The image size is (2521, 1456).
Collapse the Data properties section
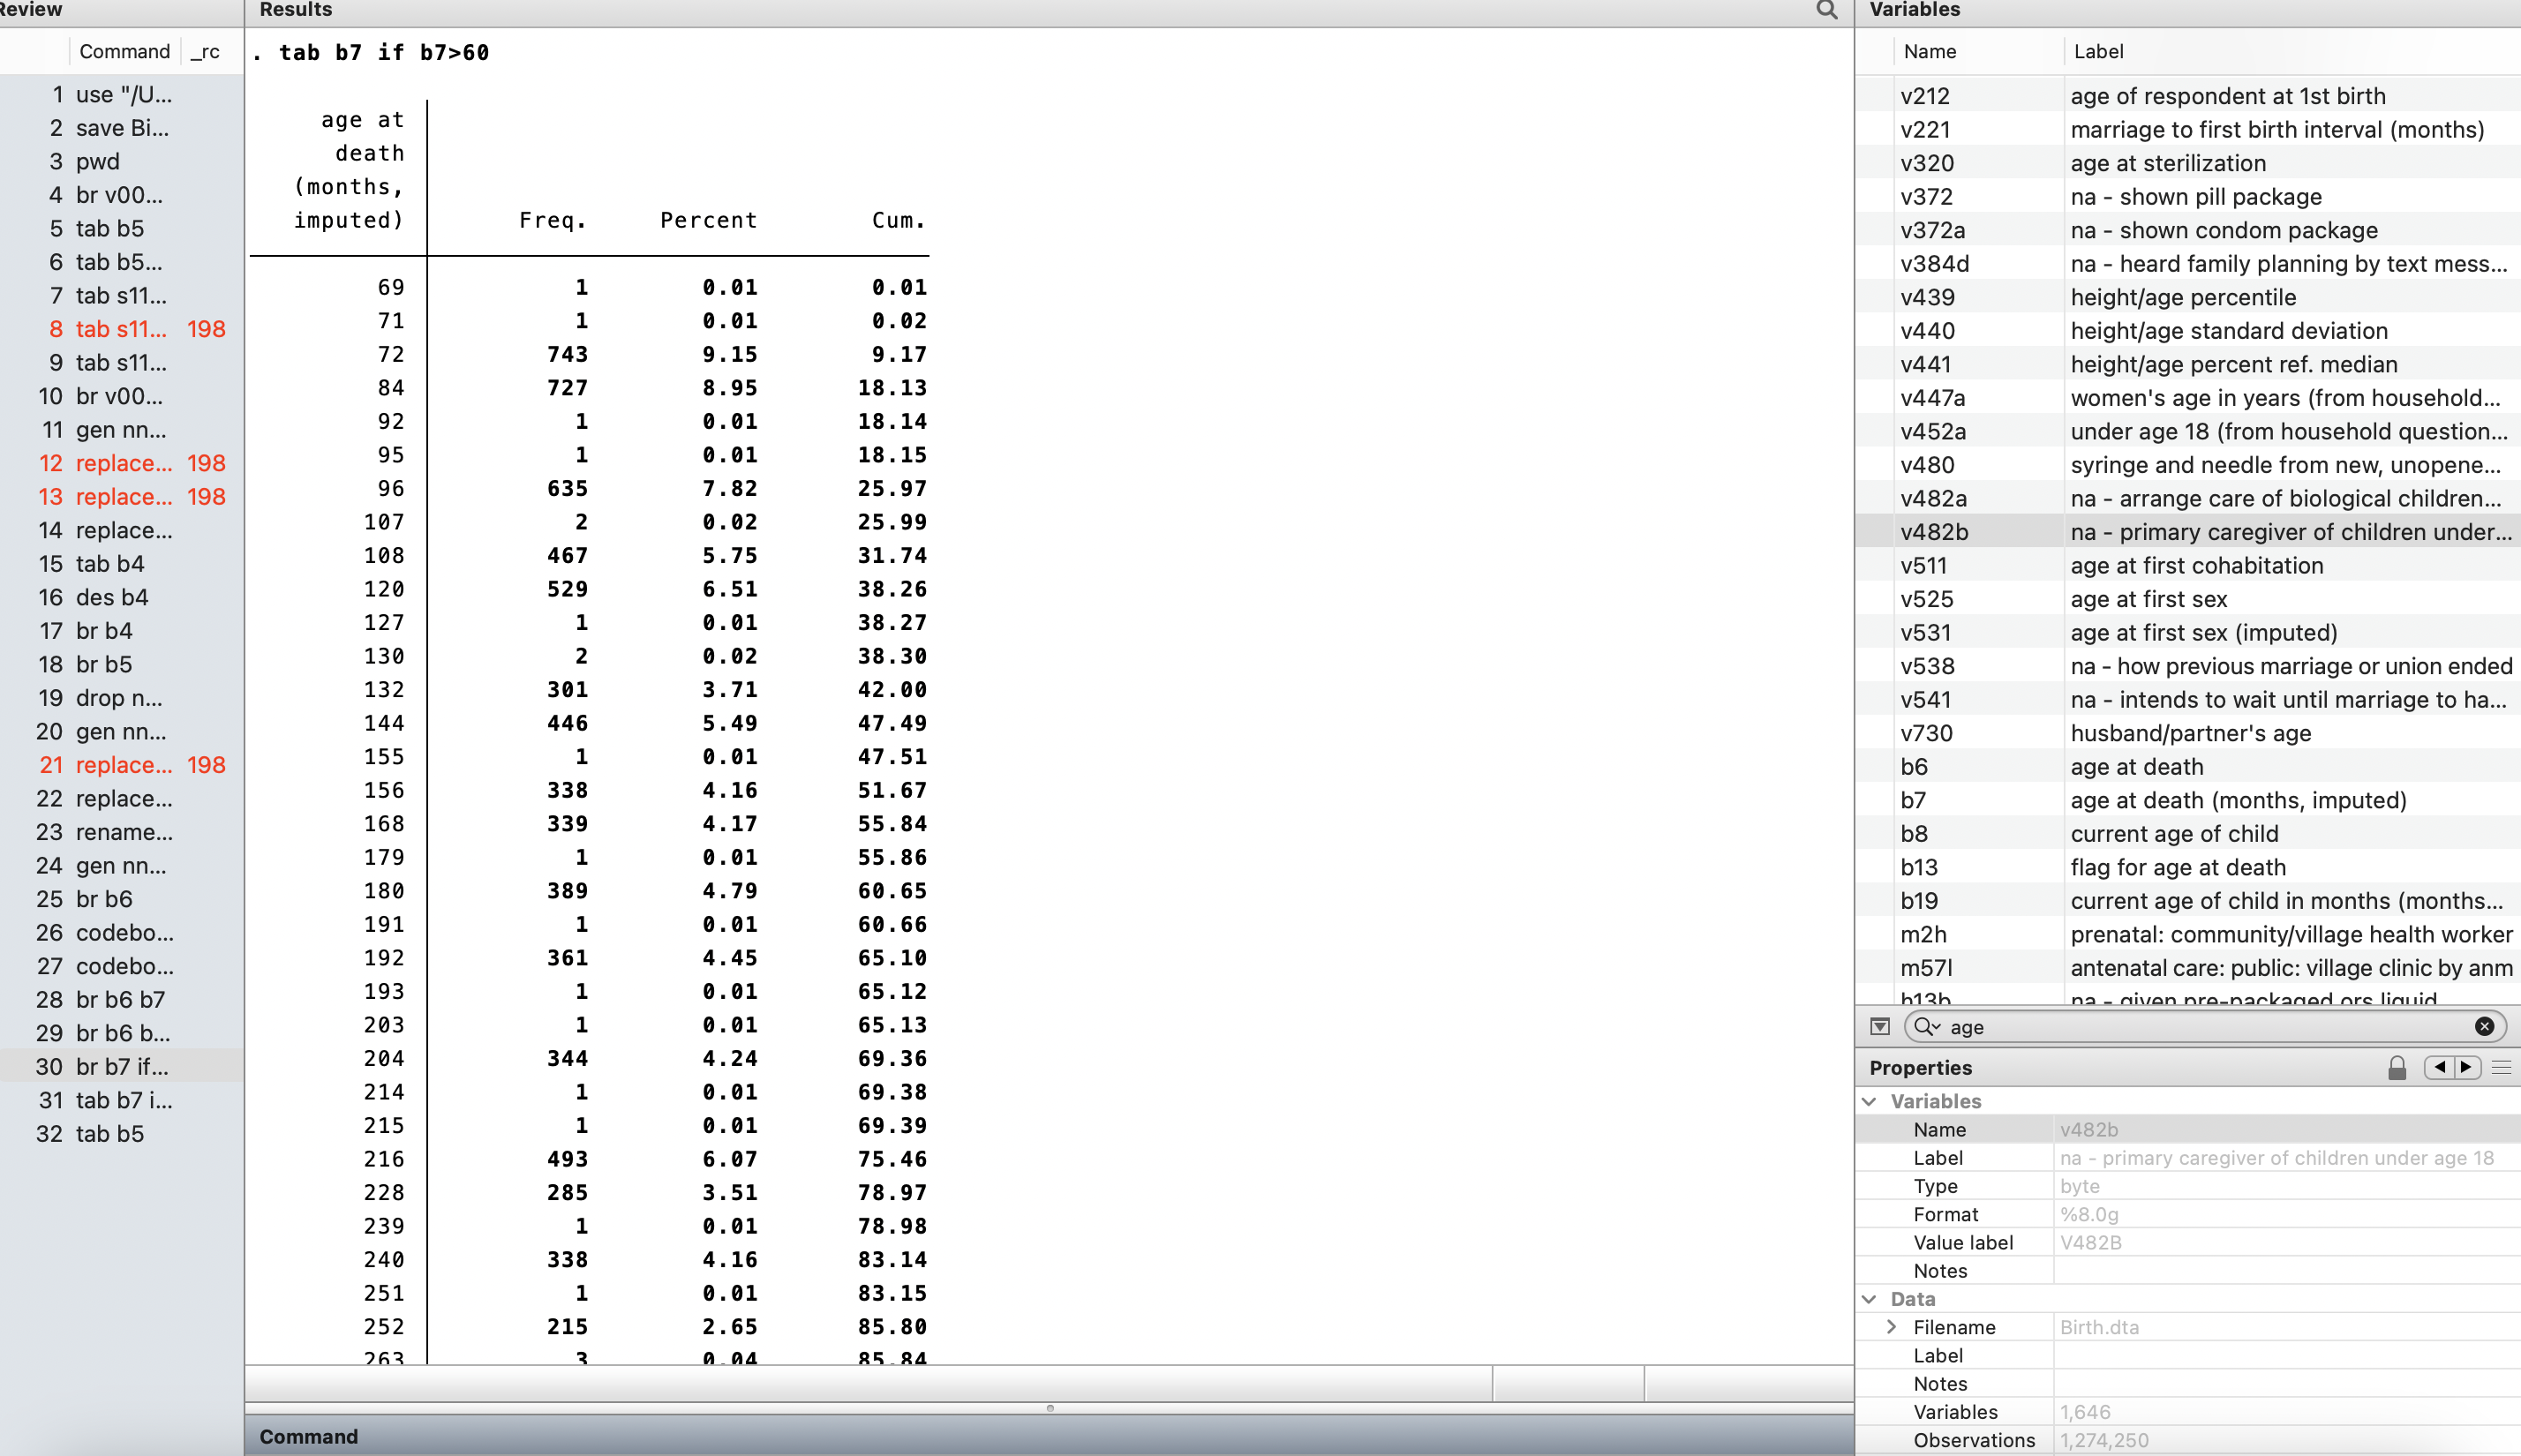tap(1869, 1299)
